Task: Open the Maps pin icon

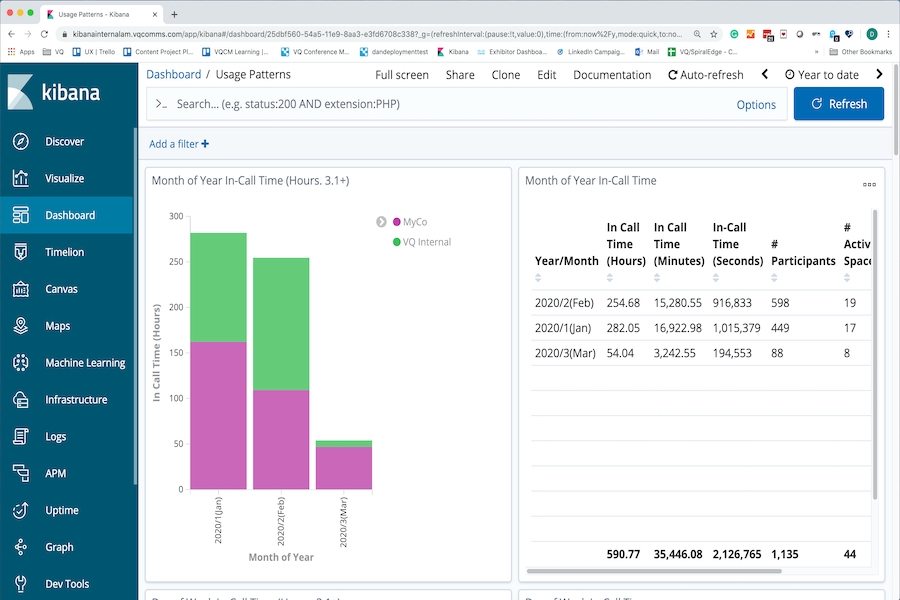Action: click(x=21, y=326)
